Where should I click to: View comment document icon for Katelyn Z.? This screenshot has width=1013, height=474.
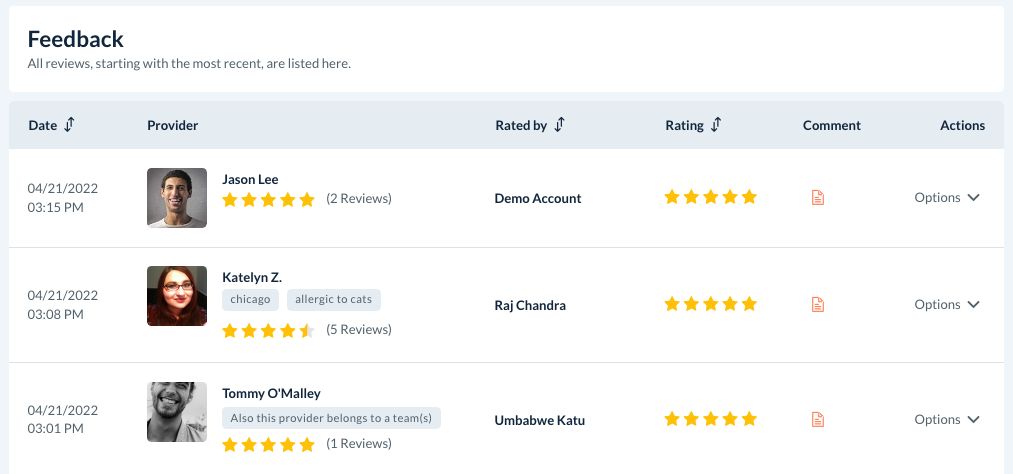(818, 304)
